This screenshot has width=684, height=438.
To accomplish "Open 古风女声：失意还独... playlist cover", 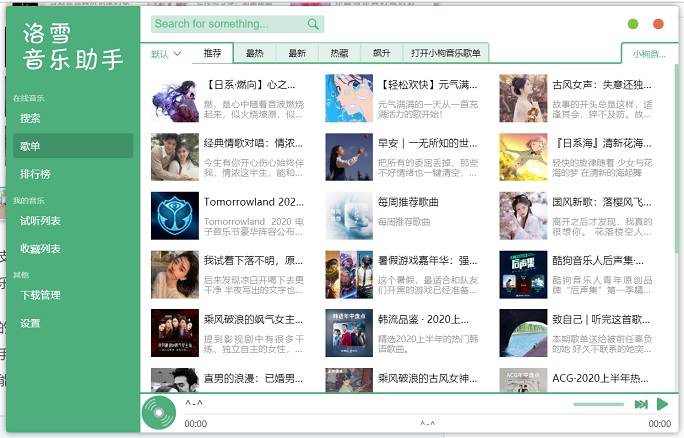I will coord(523,98).
